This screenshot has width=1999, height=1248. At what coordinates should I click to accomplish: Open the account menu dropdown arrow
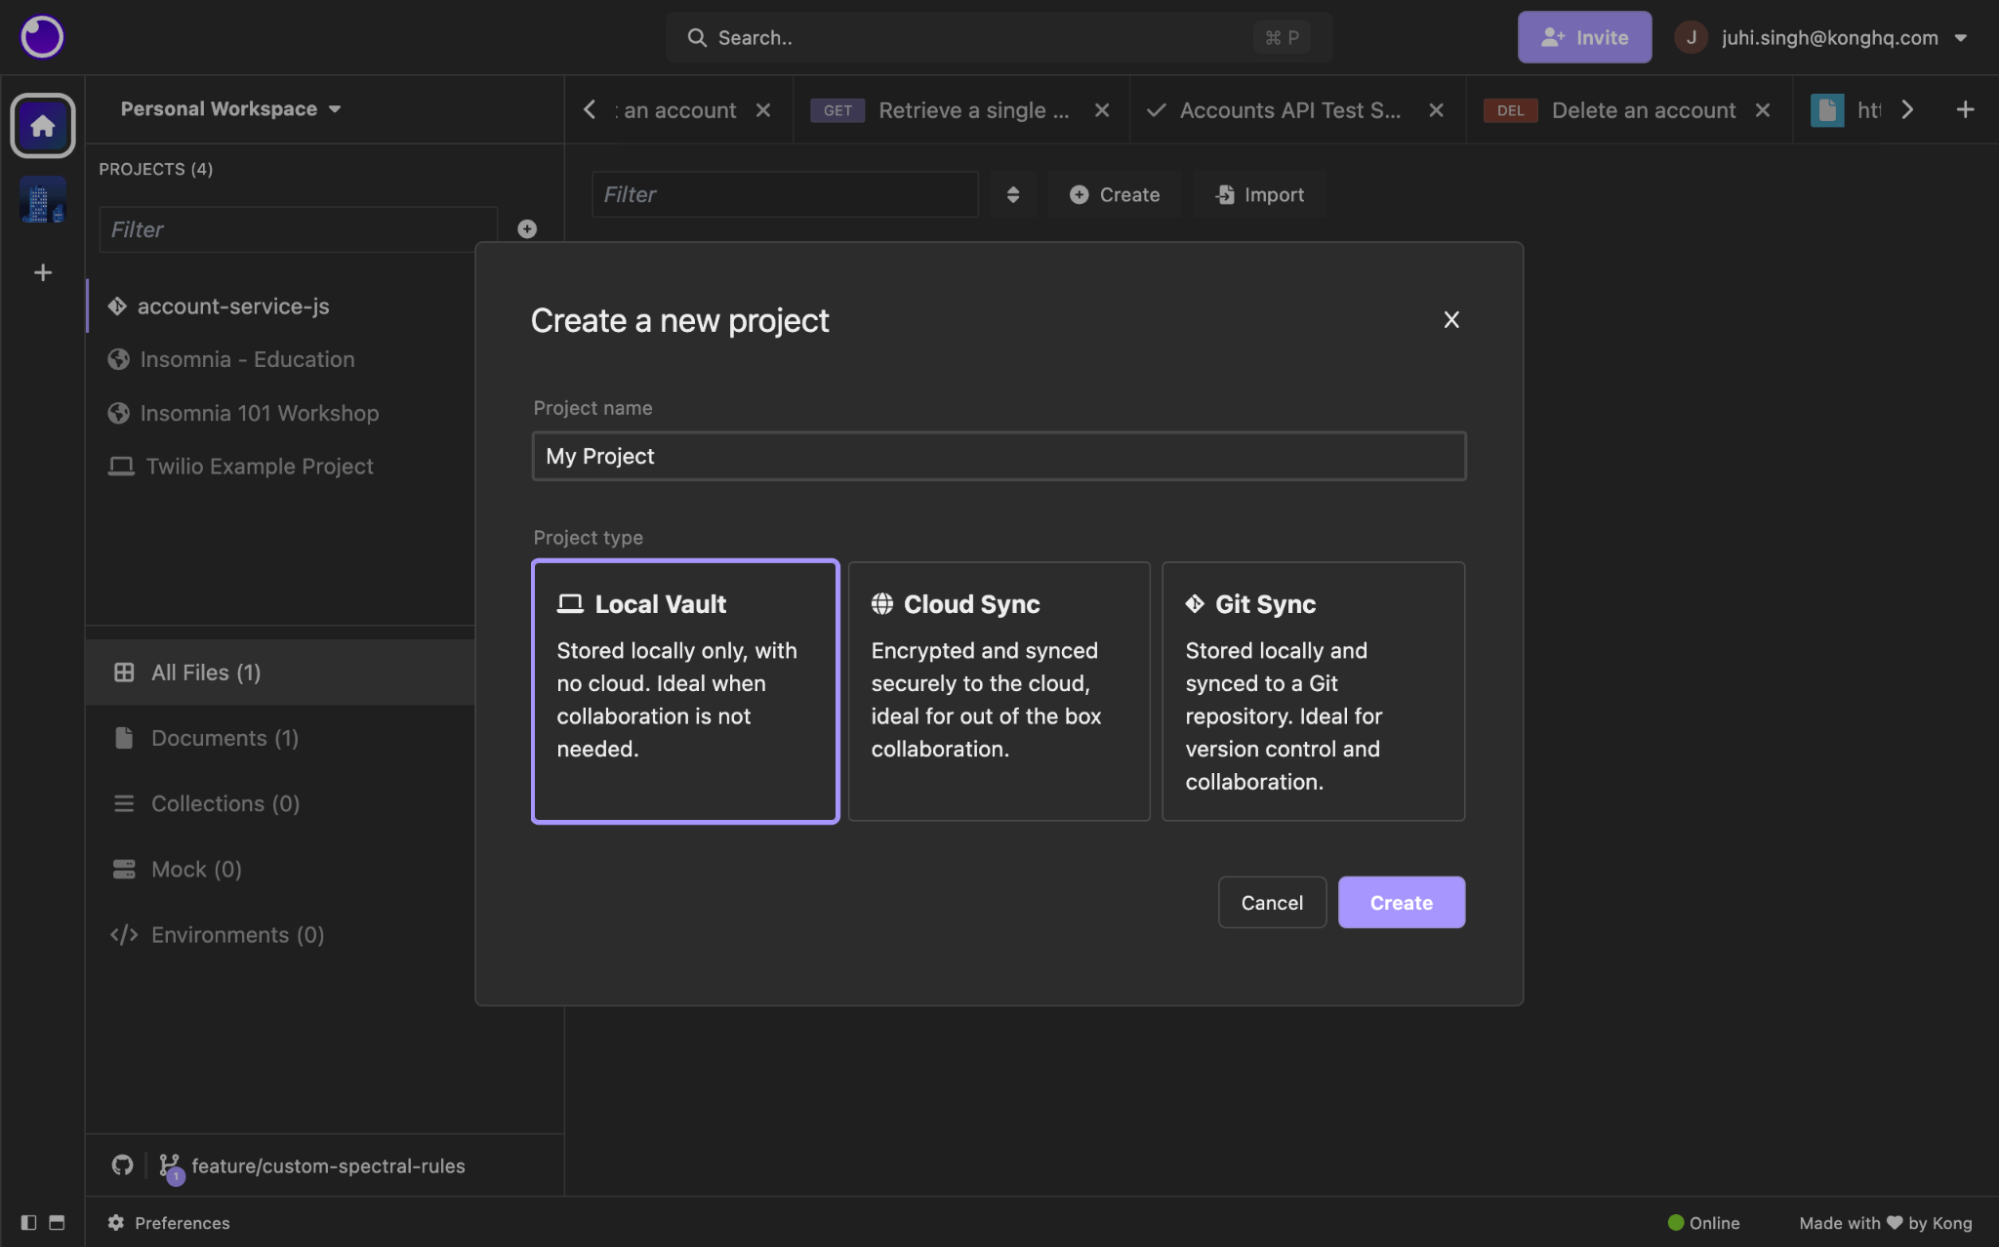pyautogui.click(x=1961, y=38)
